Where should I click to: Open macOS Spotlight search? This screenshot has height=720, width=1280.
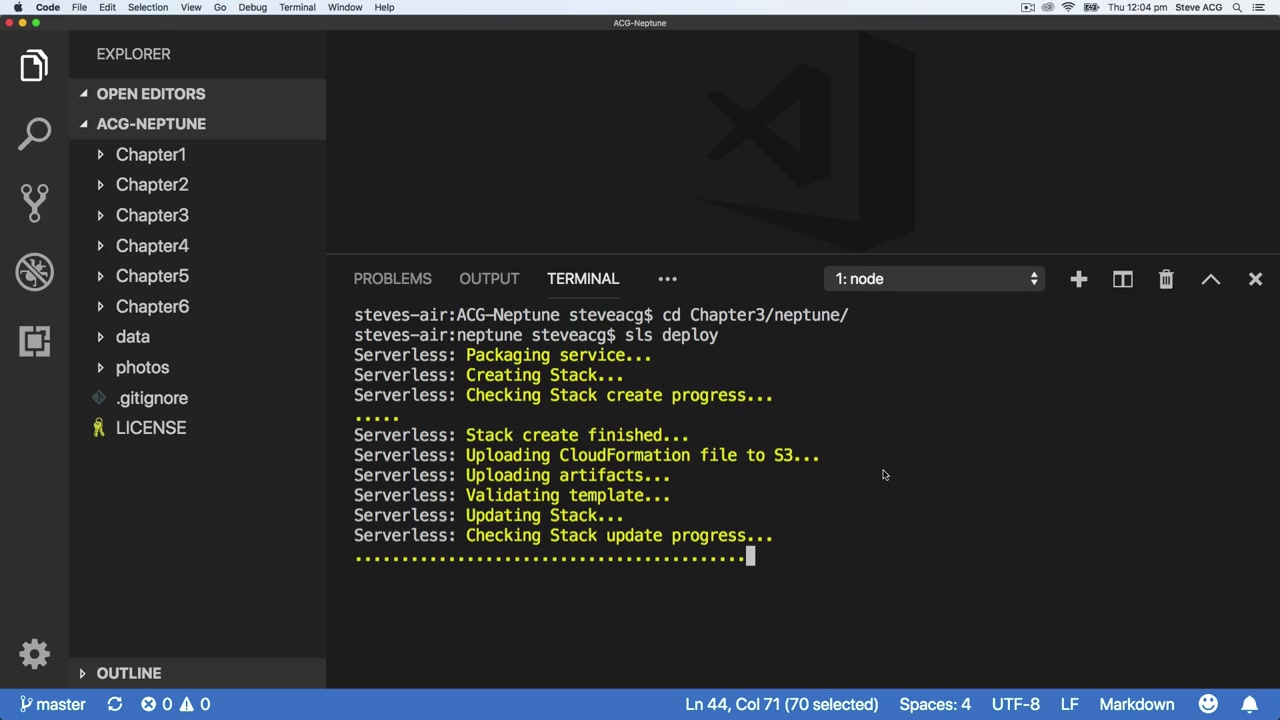(1237, 7)
